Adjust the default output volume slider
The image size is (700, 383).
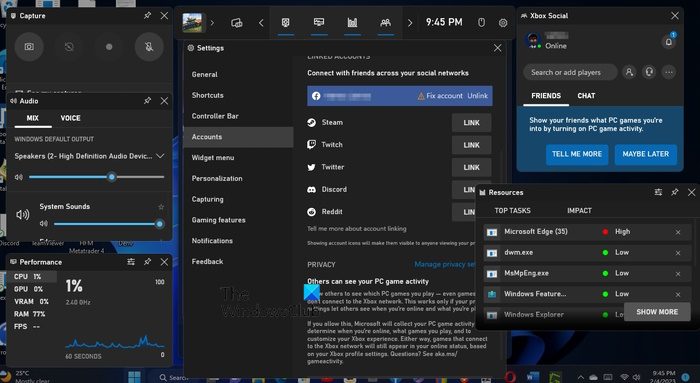click(x=96, y=177)
